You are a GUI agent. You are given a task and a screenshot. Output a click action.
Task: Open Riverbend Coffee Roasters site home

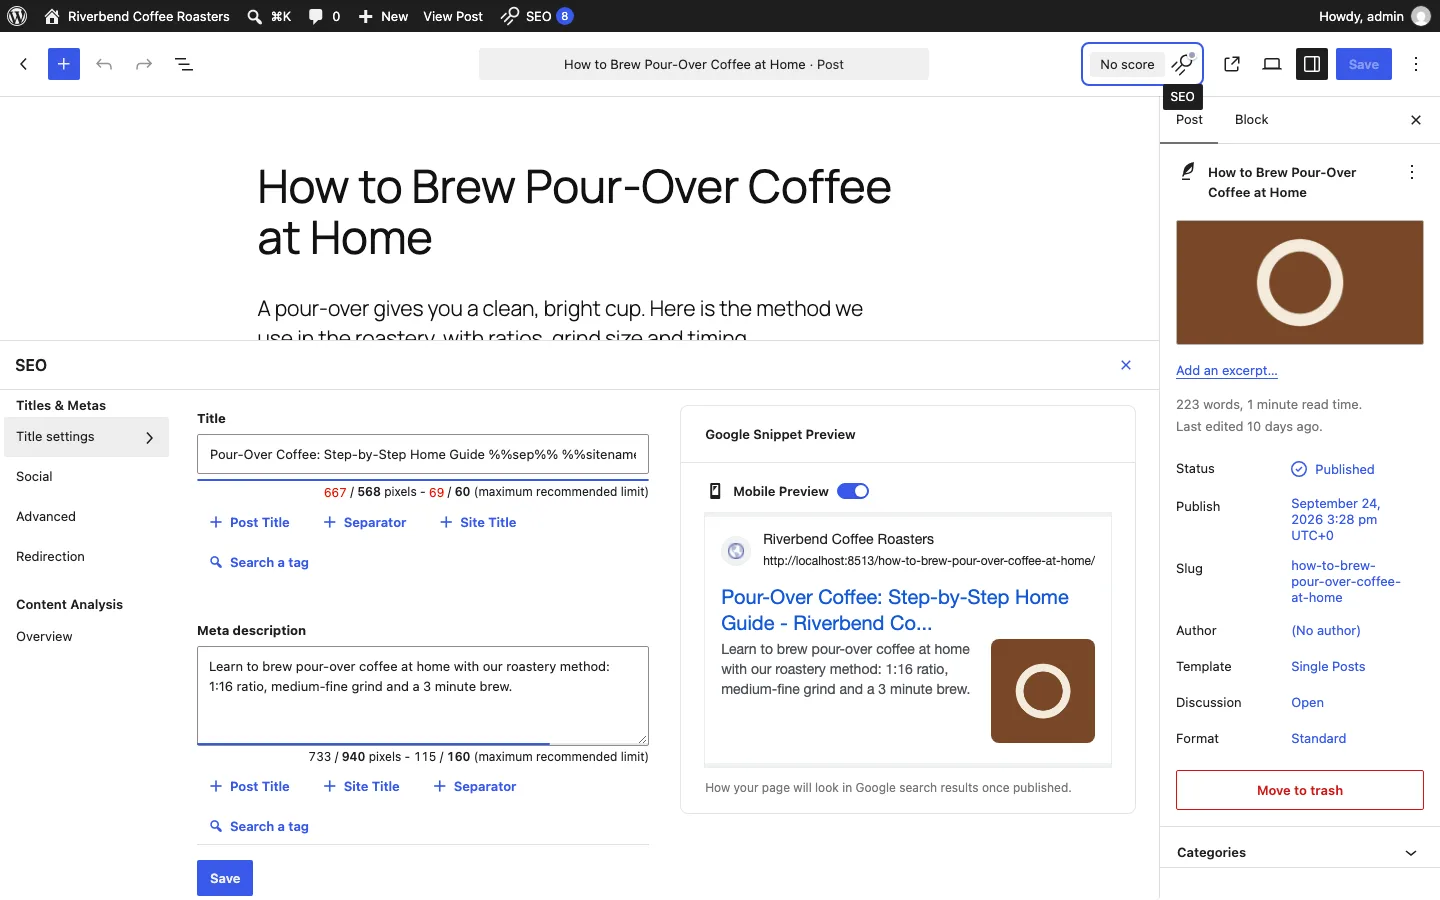pyautogui.click(x=137, y=16)
